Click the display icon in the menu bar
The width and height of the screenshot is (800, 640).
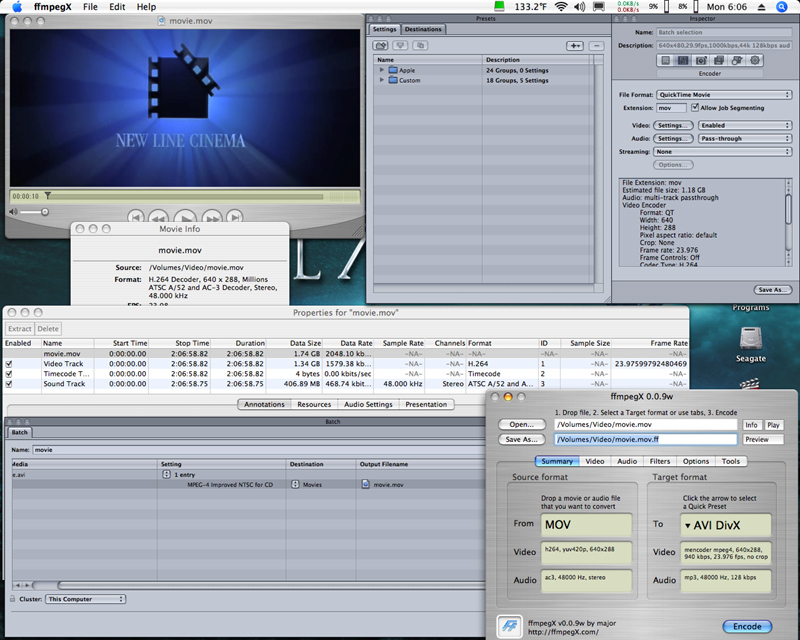coord(599,7)
